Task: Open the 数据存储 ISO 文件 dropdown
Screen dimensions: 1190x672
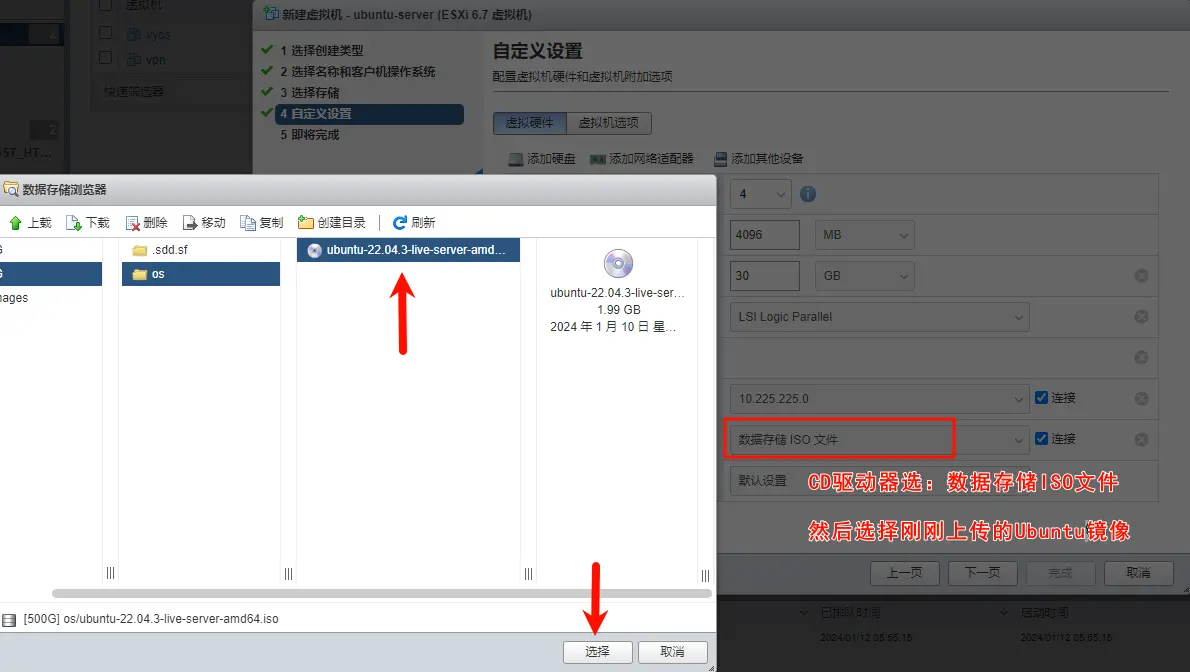Action: (x=880, y=440)
